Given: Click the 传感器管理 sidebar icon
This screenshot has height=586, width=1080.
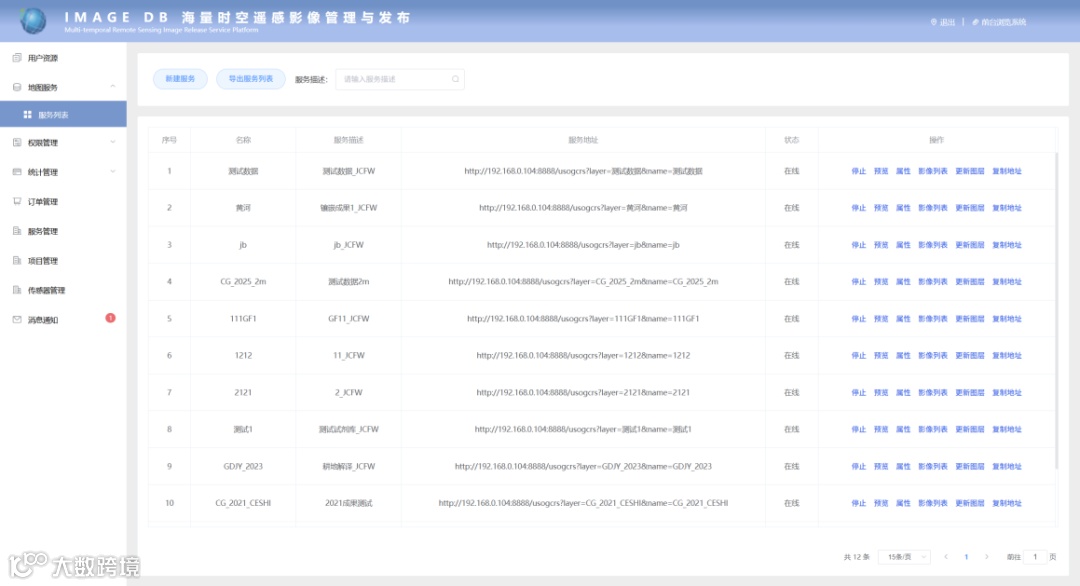Looking at the screenshot, I should click(17, 290).
